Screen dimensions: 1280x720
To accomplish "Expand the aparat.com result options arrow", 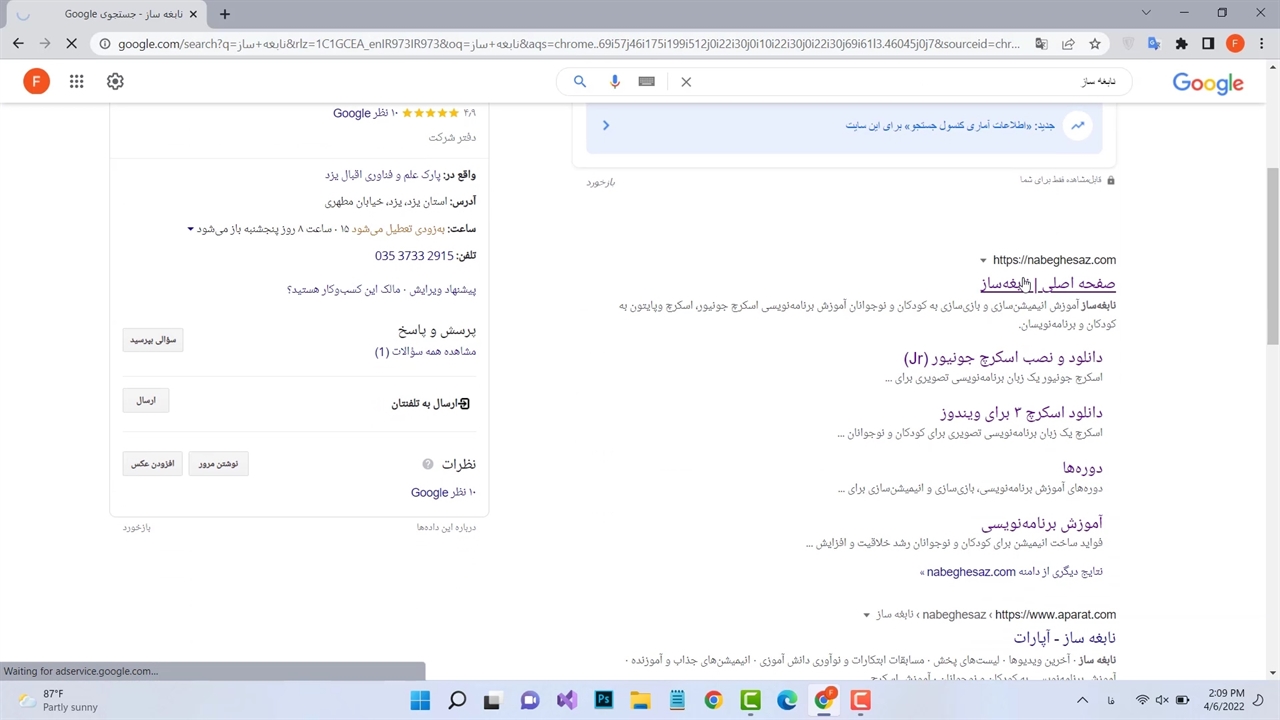I will pyautogui.click(x=867, y=615).
